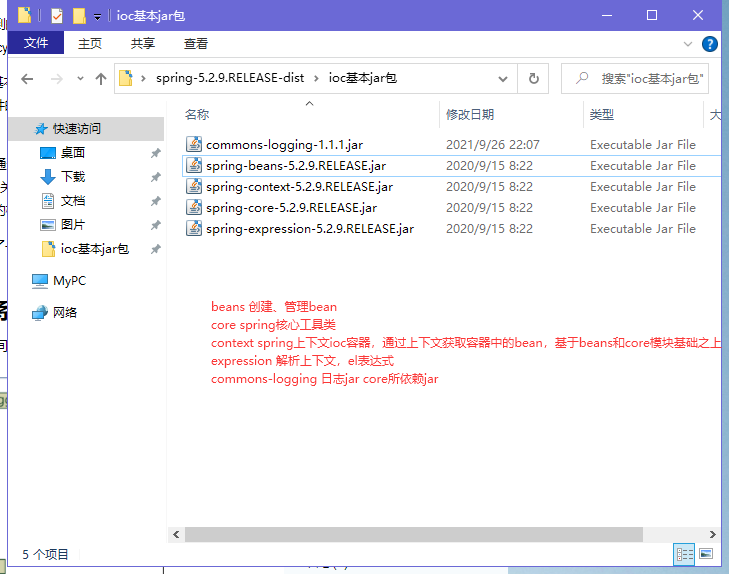Click the jar icon of spring-beans-5.2.9.RELEASE.jar

pyautogui.click(x=194, y=165)
